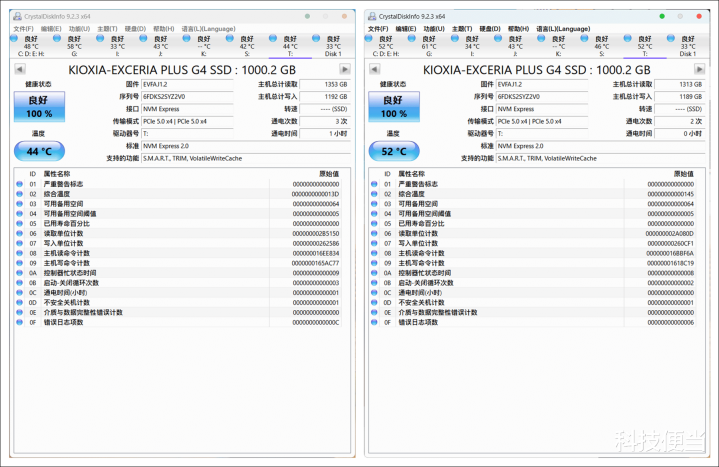Image resolution: width=719 pixels, height=467 pixels.
Task: Go to previous disk arrow in left window
Action: pyautogui.click(x=20, y=69)
